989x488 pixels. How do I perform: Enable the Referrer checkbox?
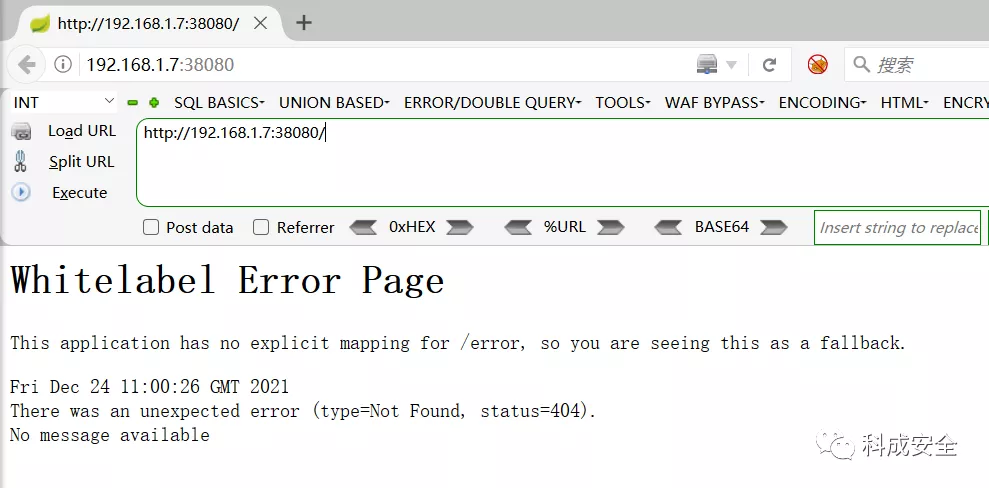(x=261, y=228)
